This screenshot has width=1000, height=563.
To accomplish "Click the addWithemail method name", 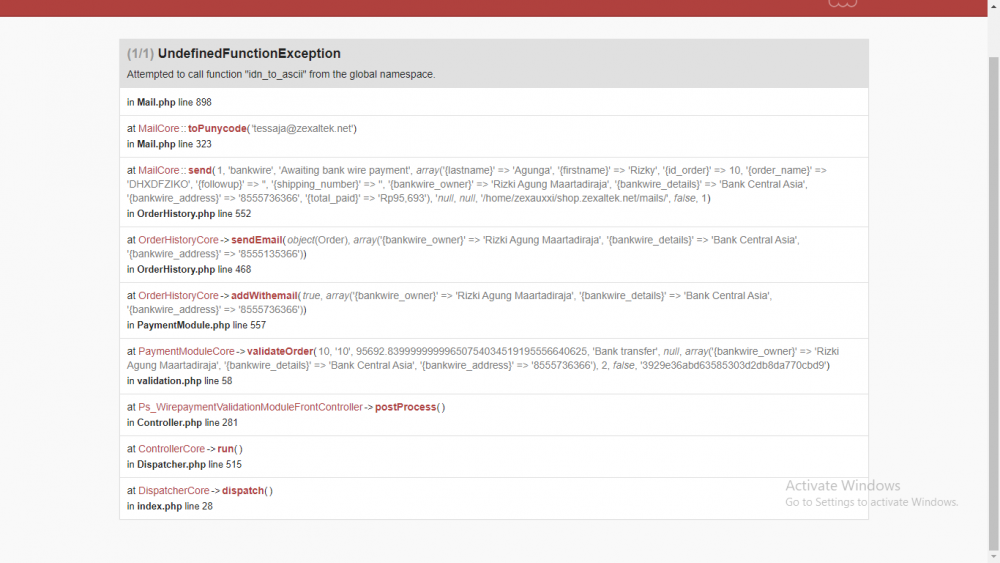I will [x=264, y=296].
